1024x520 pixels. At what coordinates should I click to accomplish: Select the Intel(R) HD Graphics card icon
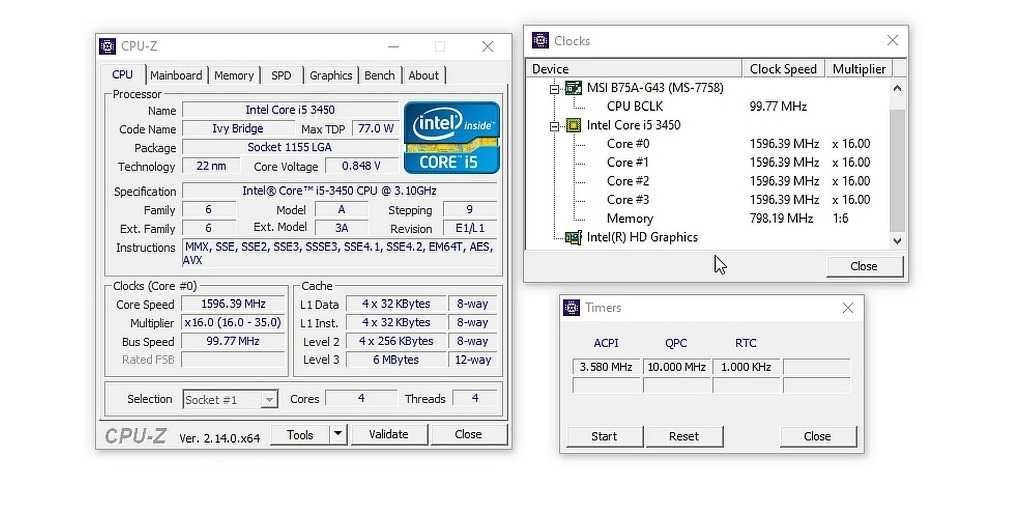point(573,237)
